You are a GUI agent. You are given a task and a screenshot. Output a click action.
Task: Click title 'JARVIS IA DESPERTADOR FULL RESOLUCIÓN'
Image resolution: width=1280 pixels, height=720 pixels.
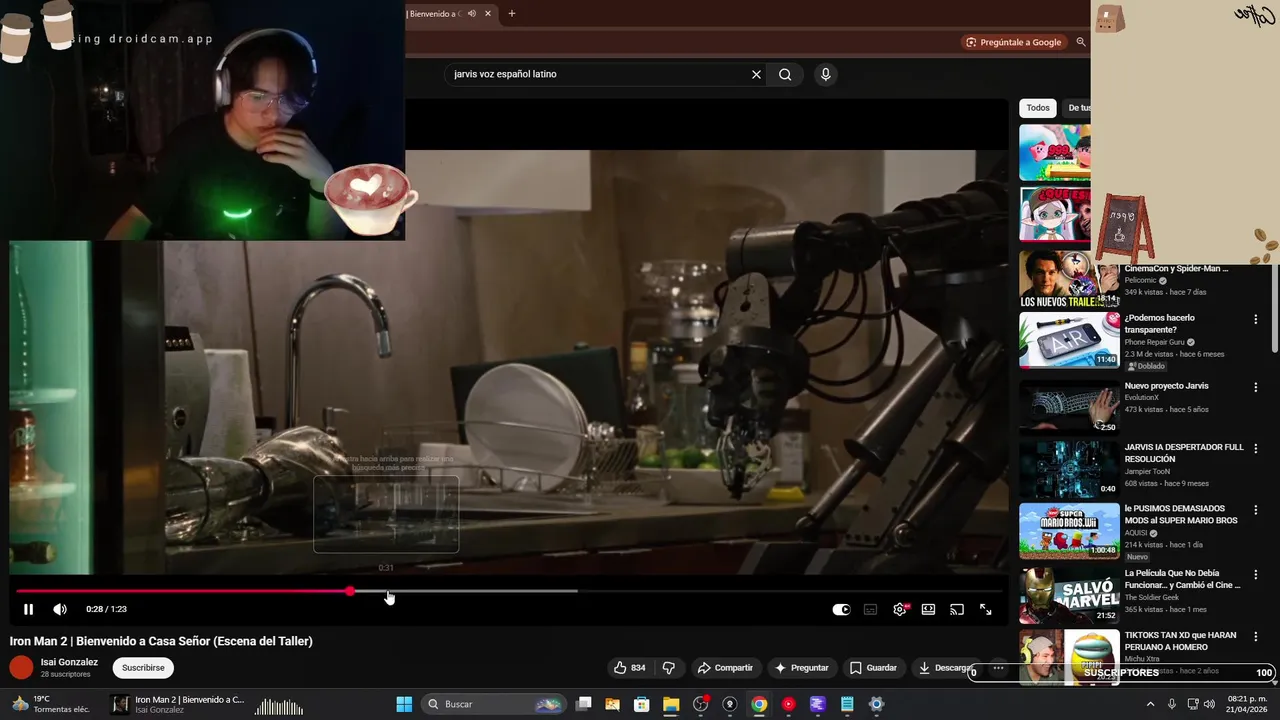pos(1184,453)
